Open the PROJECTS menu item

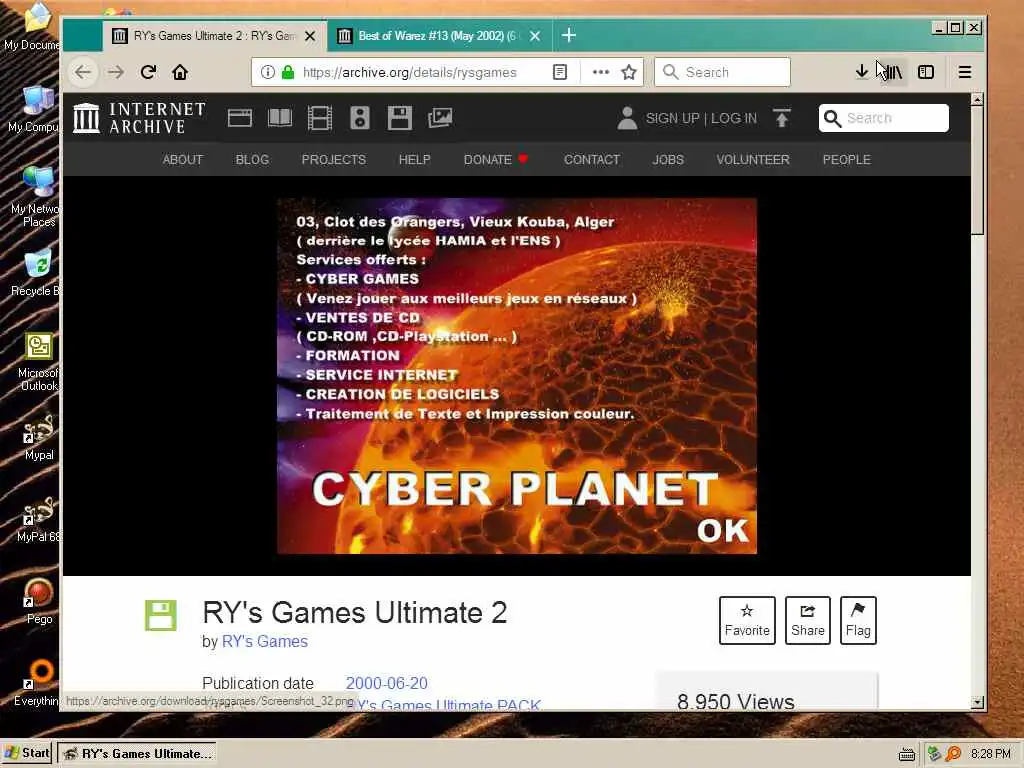334,160
